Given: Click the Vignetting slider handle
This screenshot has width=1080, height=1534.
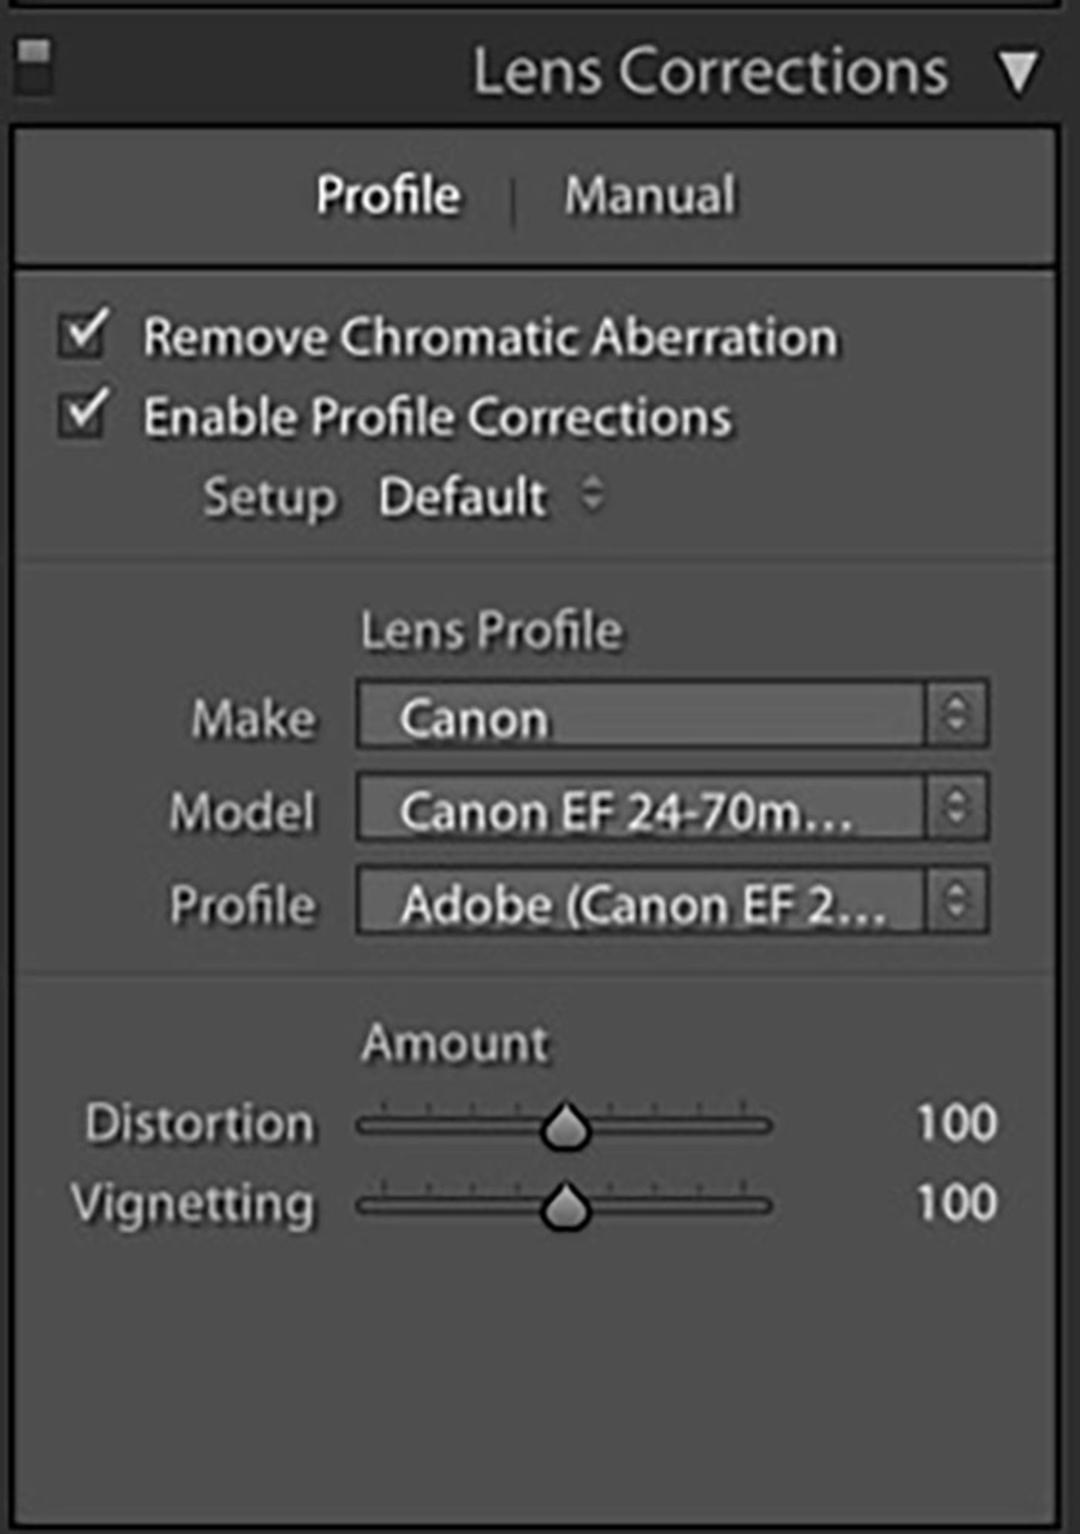Looking at the screenshot, I should [566, 1206].
